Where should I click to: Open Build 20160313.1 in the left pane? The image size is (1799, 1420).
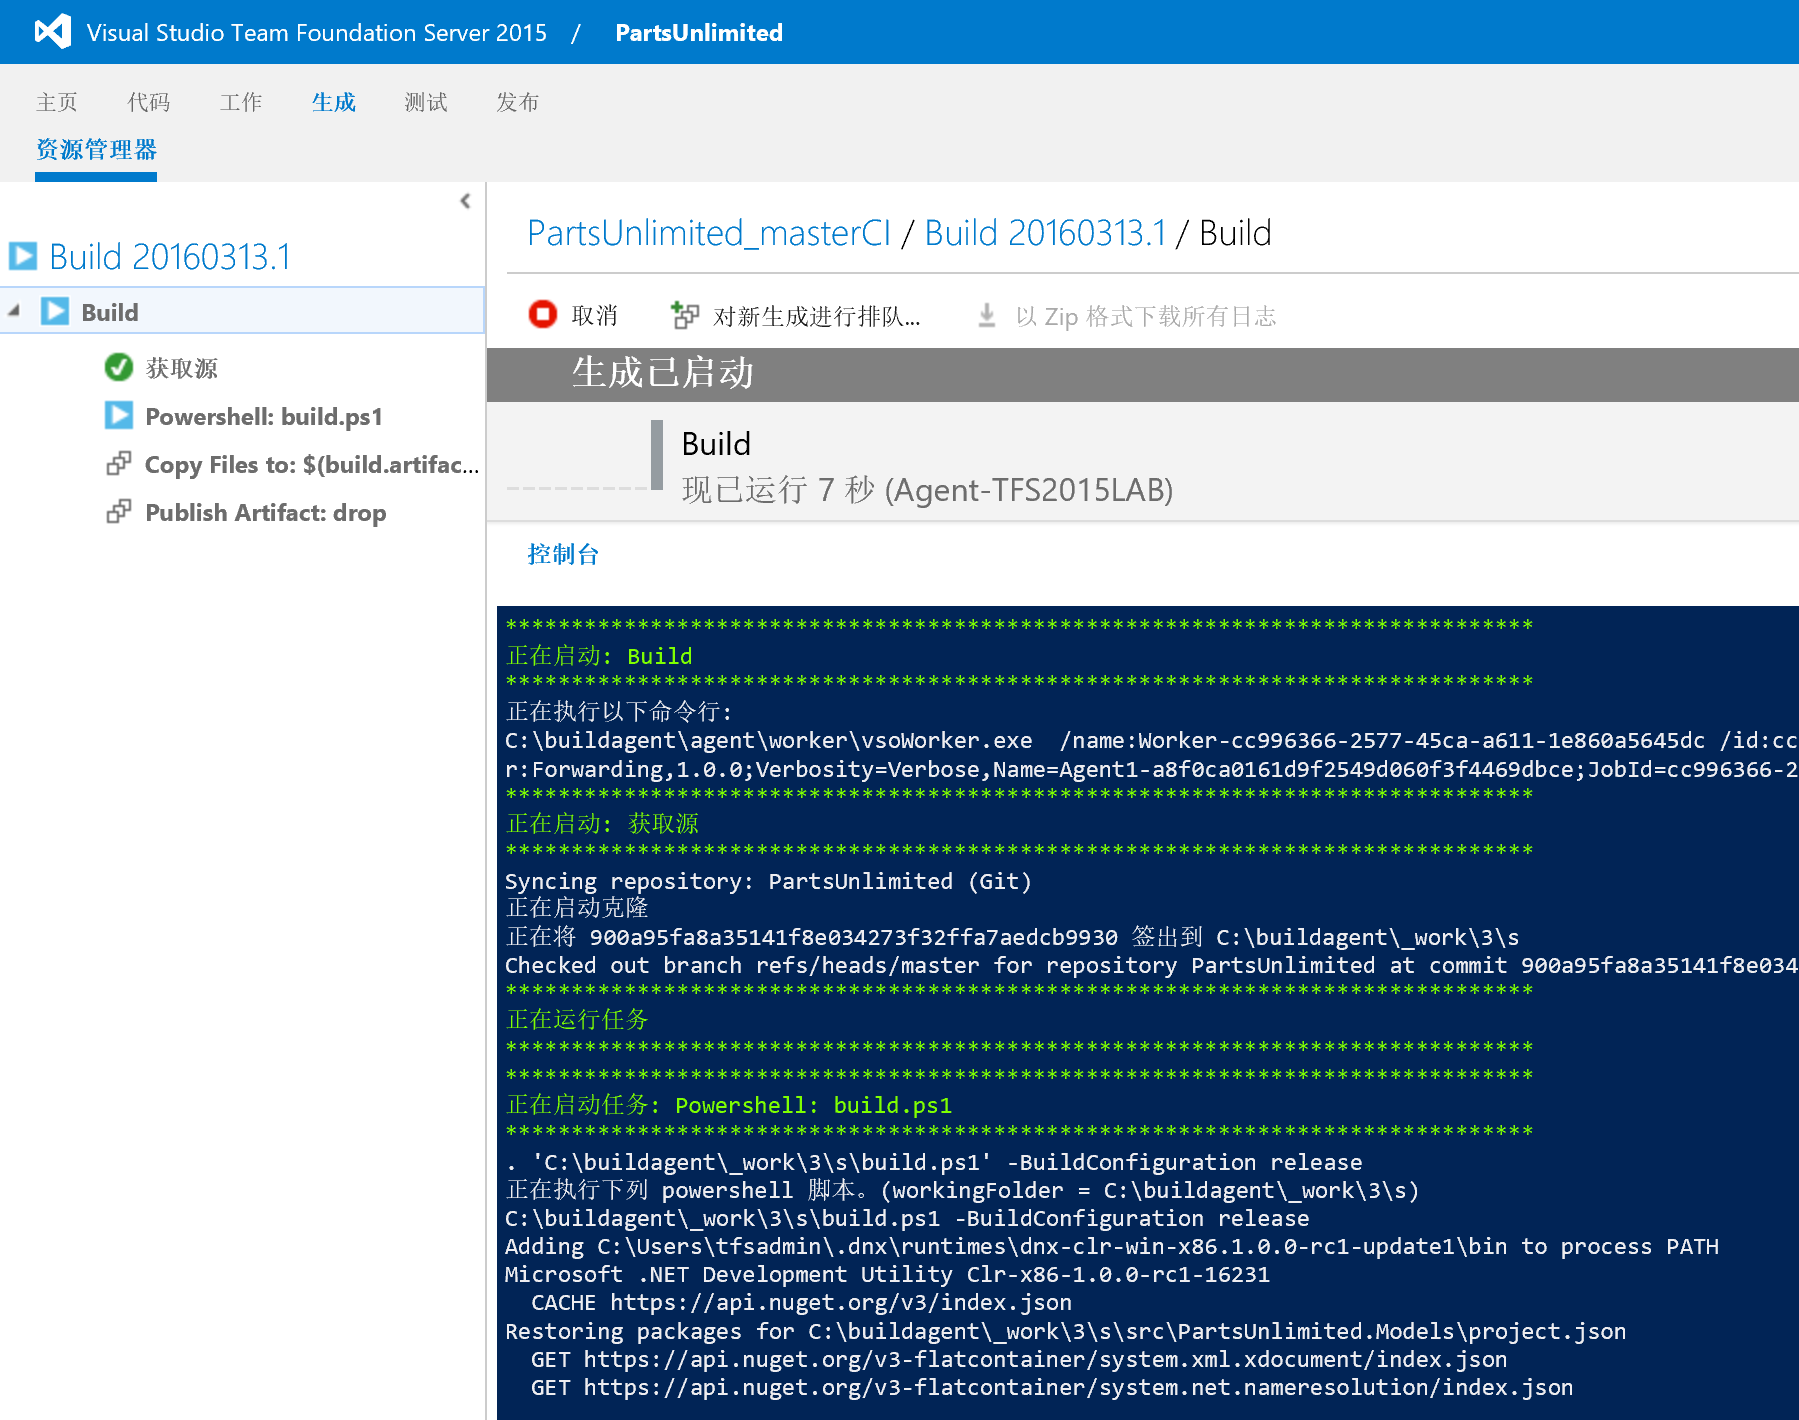point(170,257)
